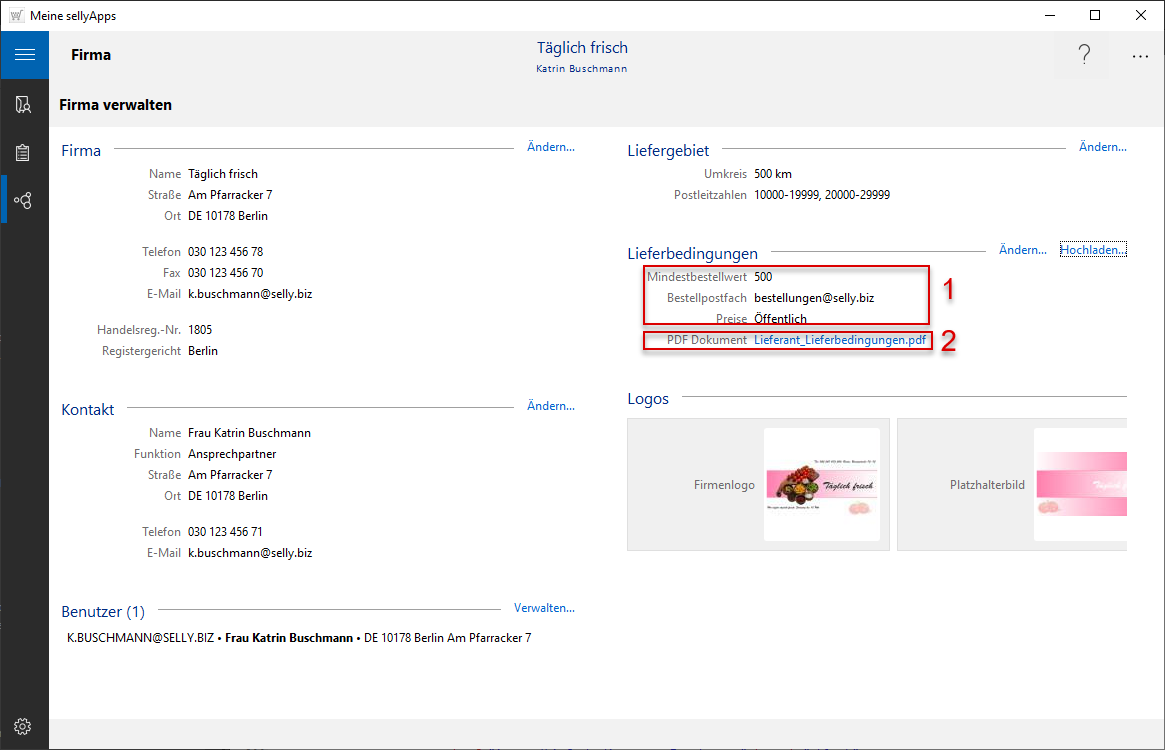Select user K.BUSCHMANN@SELLY.BIZ in the list

[x=140, y=638]
